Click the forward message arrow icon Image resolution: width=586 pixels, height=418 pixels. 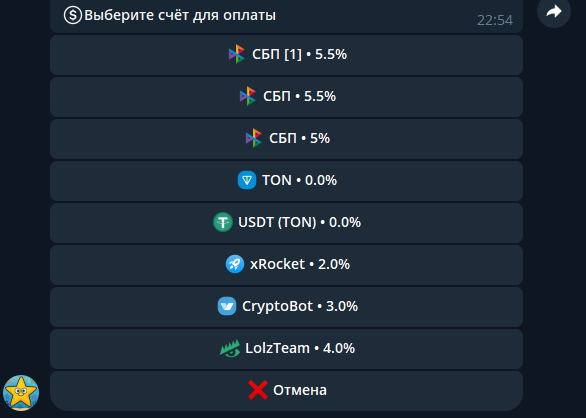(x=554, y=11)
